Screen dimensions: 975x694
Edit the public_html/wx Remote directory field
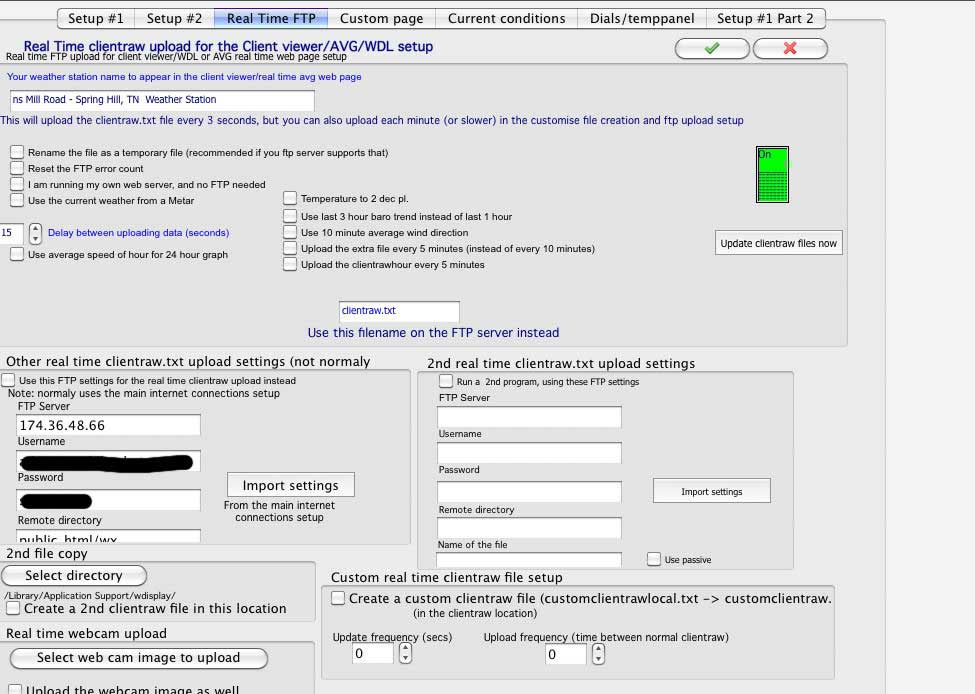pyautogui.click(x=108, y=537)
